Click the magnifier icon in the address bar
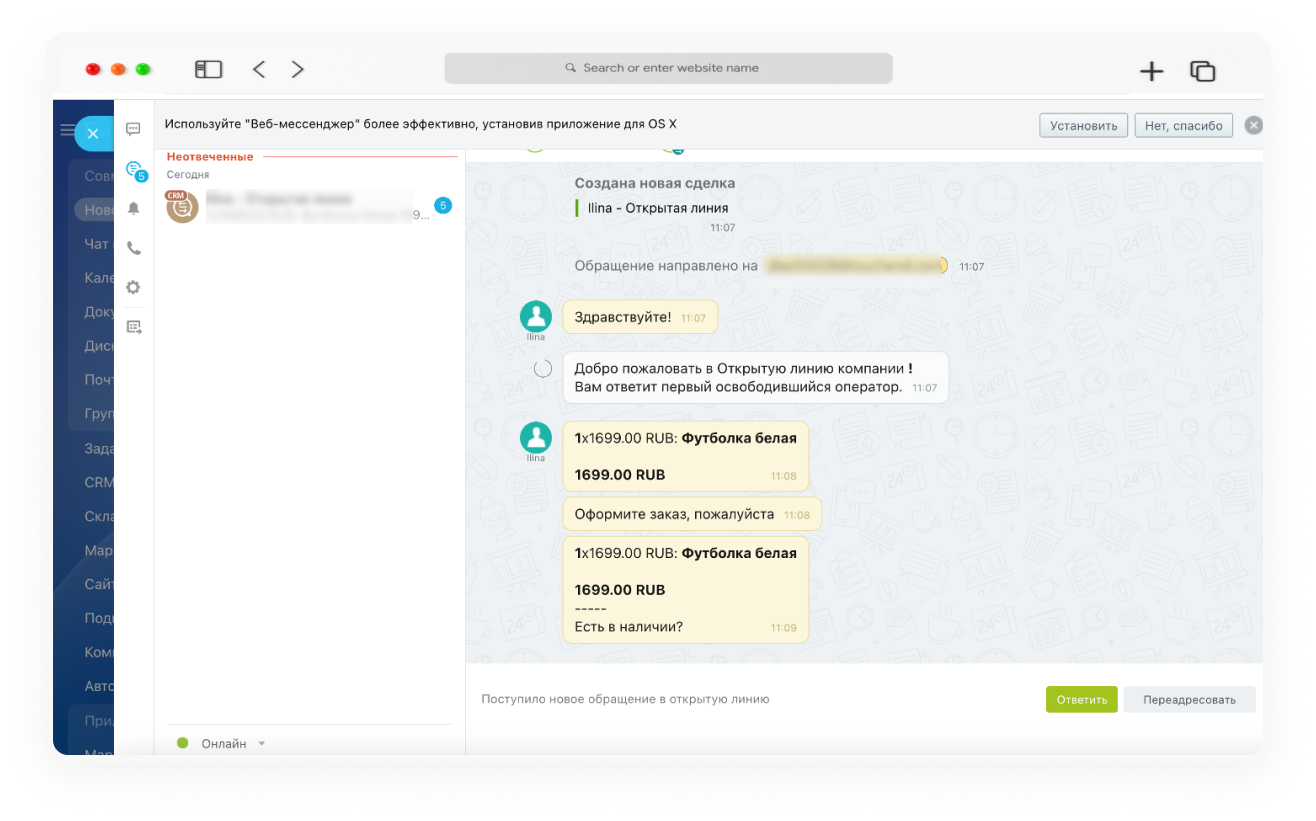This screenshot has height=821, width=1316. coord(570,68)
